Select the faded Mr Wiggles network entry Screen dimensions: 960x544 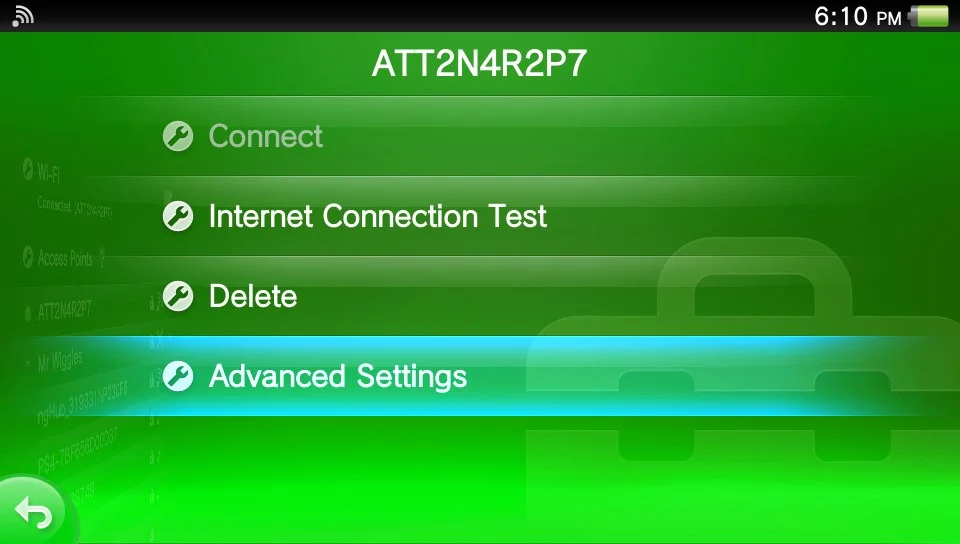[59, 361]
